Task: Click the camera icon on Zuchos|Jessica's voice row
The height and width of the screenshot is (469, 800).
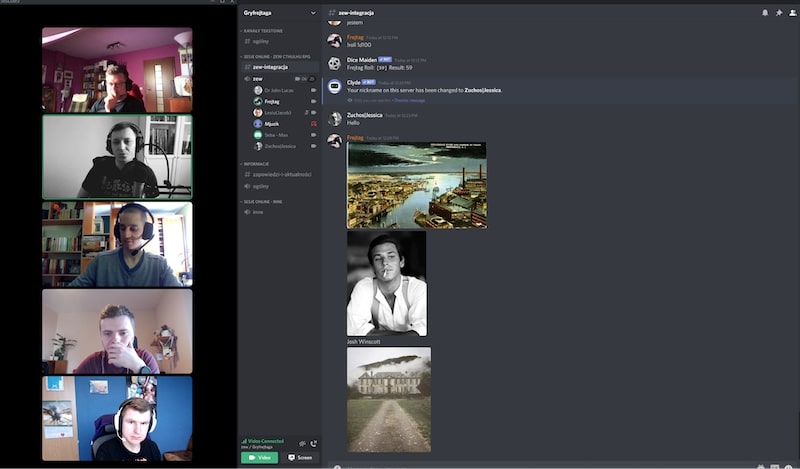Action: 313,146
